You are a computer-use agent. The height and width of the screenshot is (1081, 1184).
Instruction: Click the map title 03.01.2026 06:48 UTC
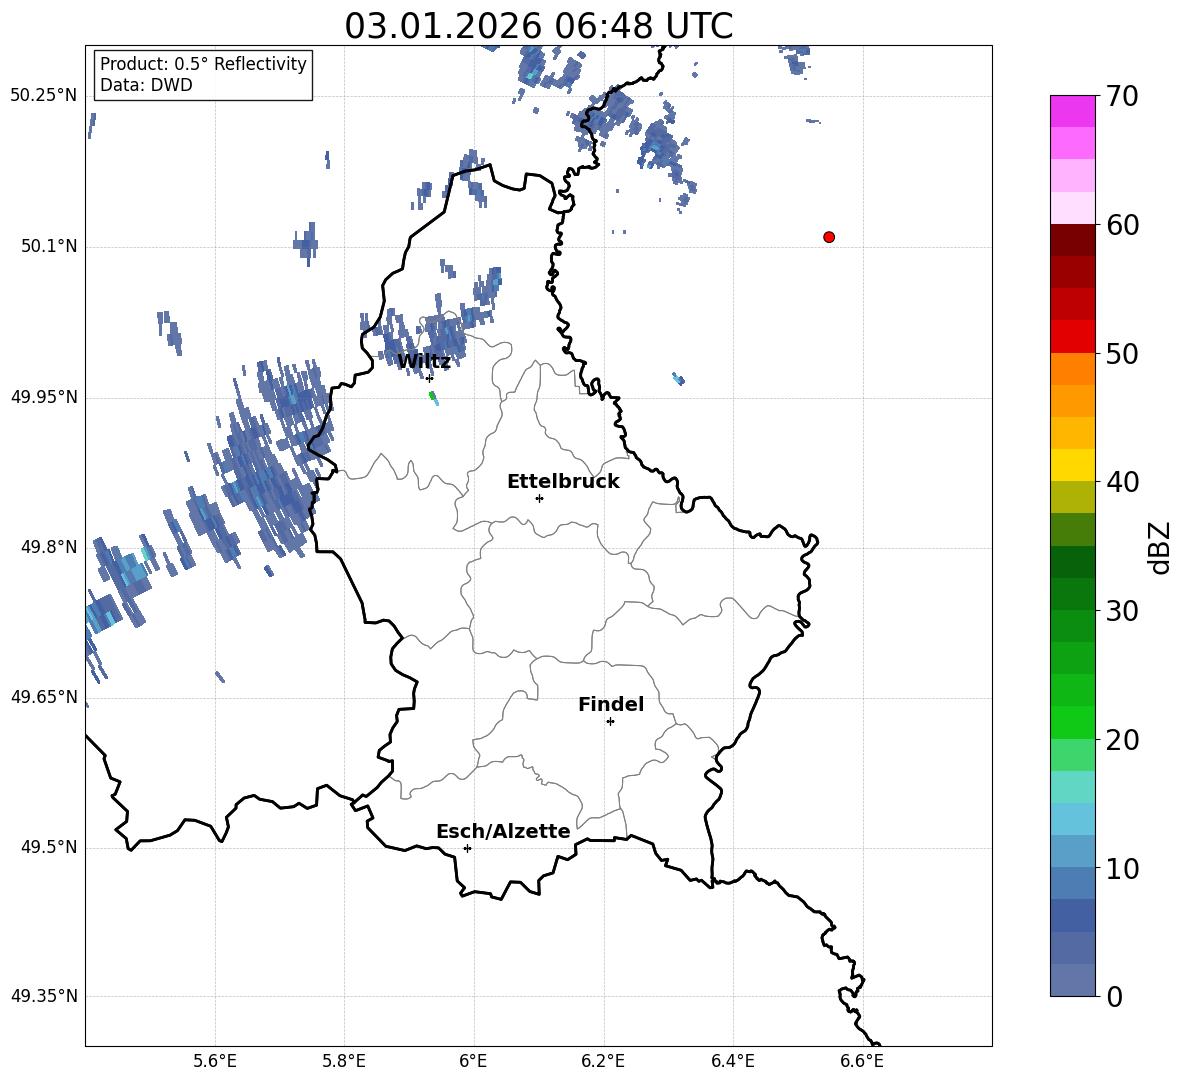pyautogui.click(x=538, y=26)
